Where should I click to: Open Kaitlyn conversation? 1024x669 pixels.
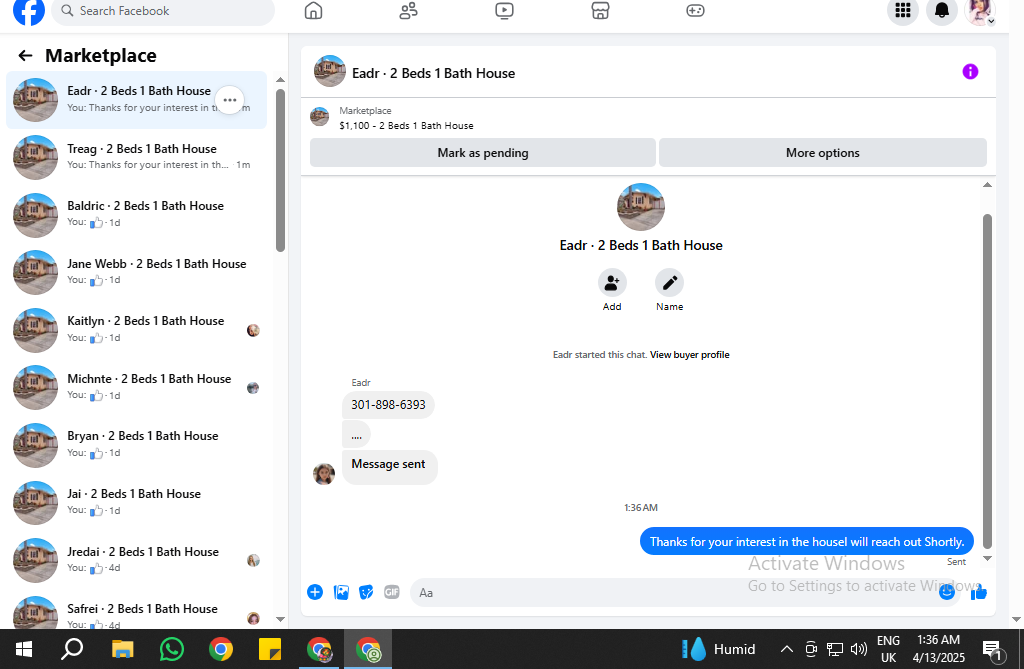(x=136, y=330)
